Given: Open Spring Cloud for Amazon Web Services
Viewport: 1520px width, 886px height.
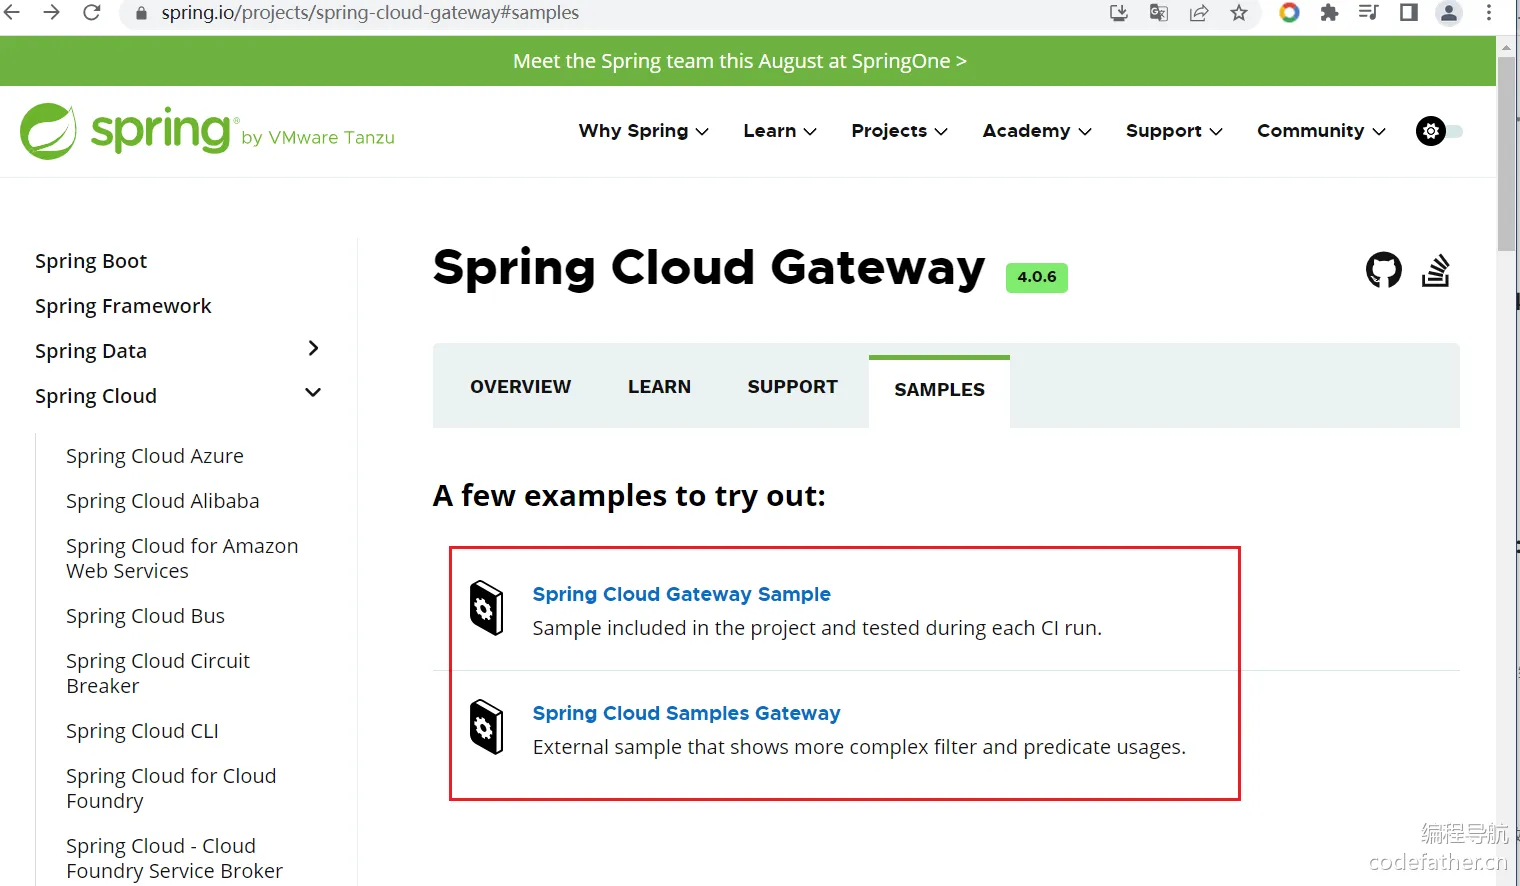Looking at the screenshot, I should point(182,559).
